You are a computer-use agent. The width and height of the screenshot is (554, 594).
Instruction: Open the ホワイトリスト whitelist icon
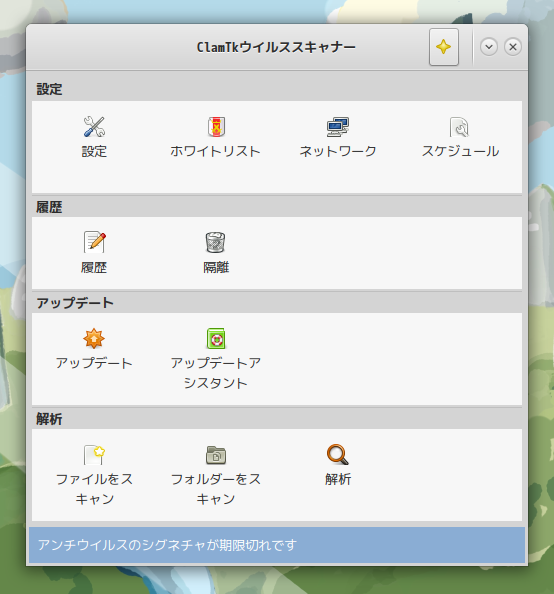(216, 127)
